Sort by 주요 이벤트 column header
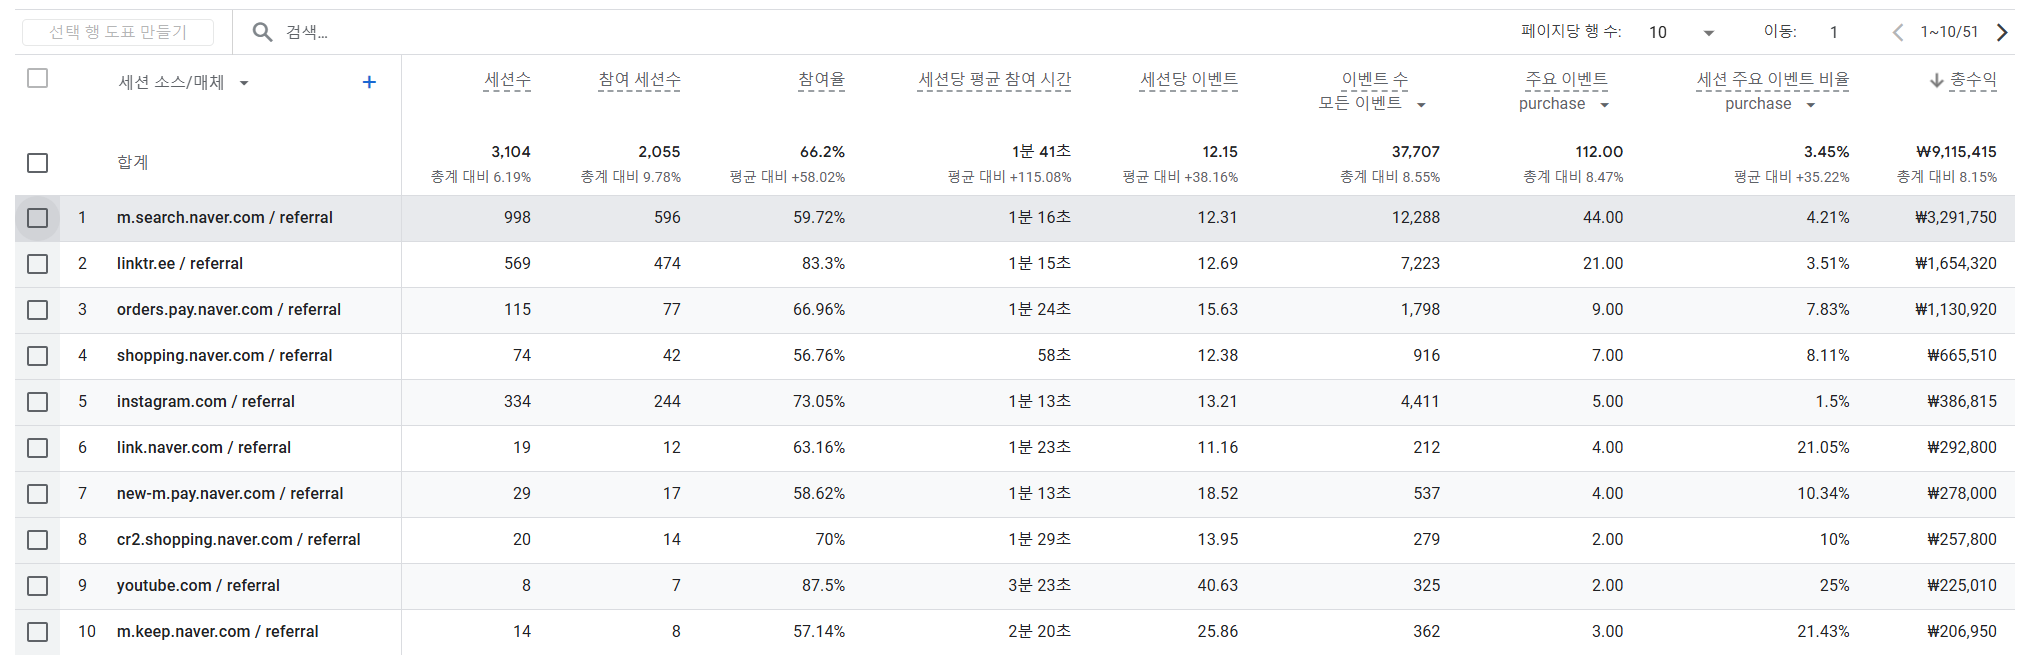 pos(1566,80)
